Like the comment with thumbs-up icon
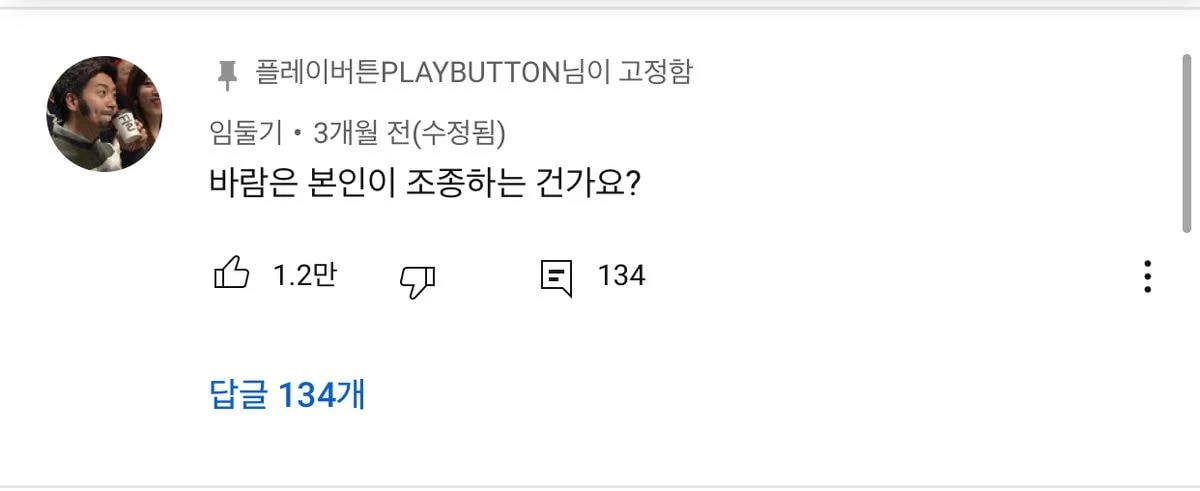Screen dimensions: 1200x491 click(x=231, y=275)
